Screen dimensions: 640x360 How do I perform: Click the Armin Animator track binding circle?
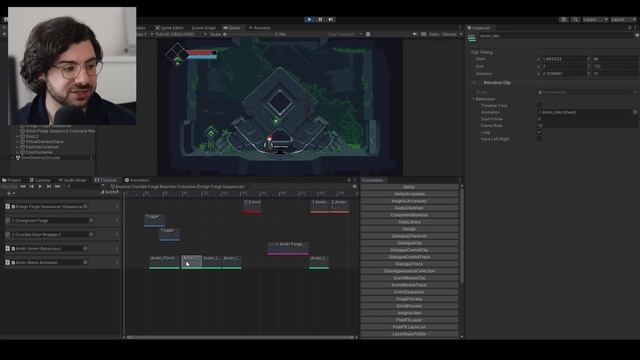click(x=85, y=262)
